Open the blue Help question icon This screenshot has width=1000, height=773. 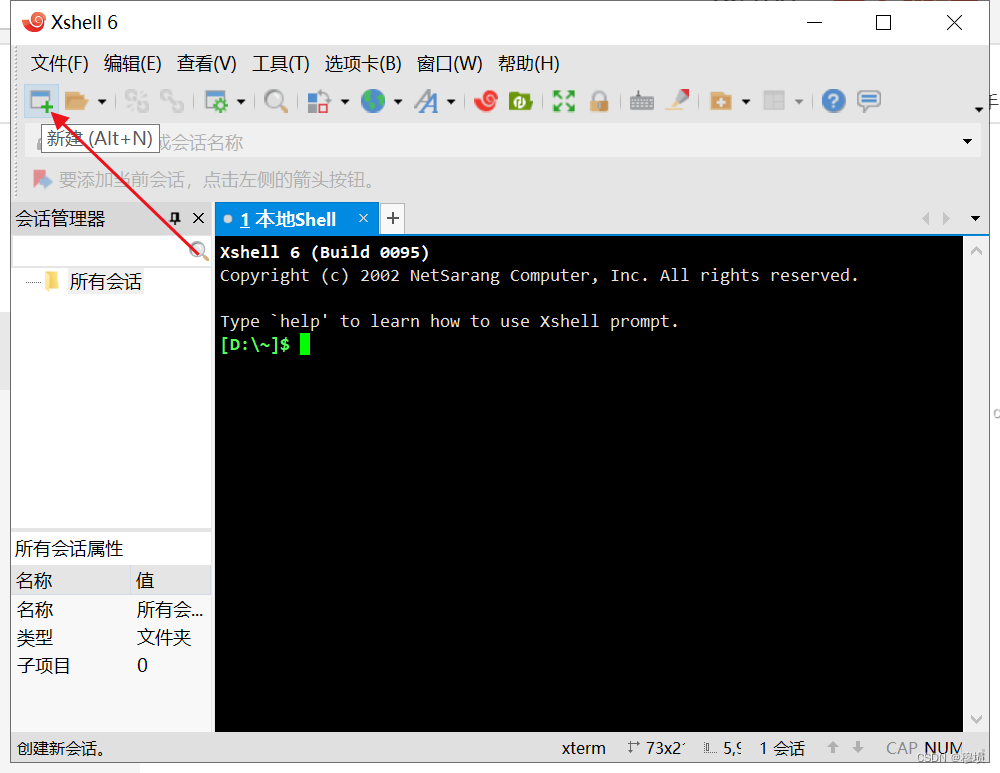(x=834, y=101)
